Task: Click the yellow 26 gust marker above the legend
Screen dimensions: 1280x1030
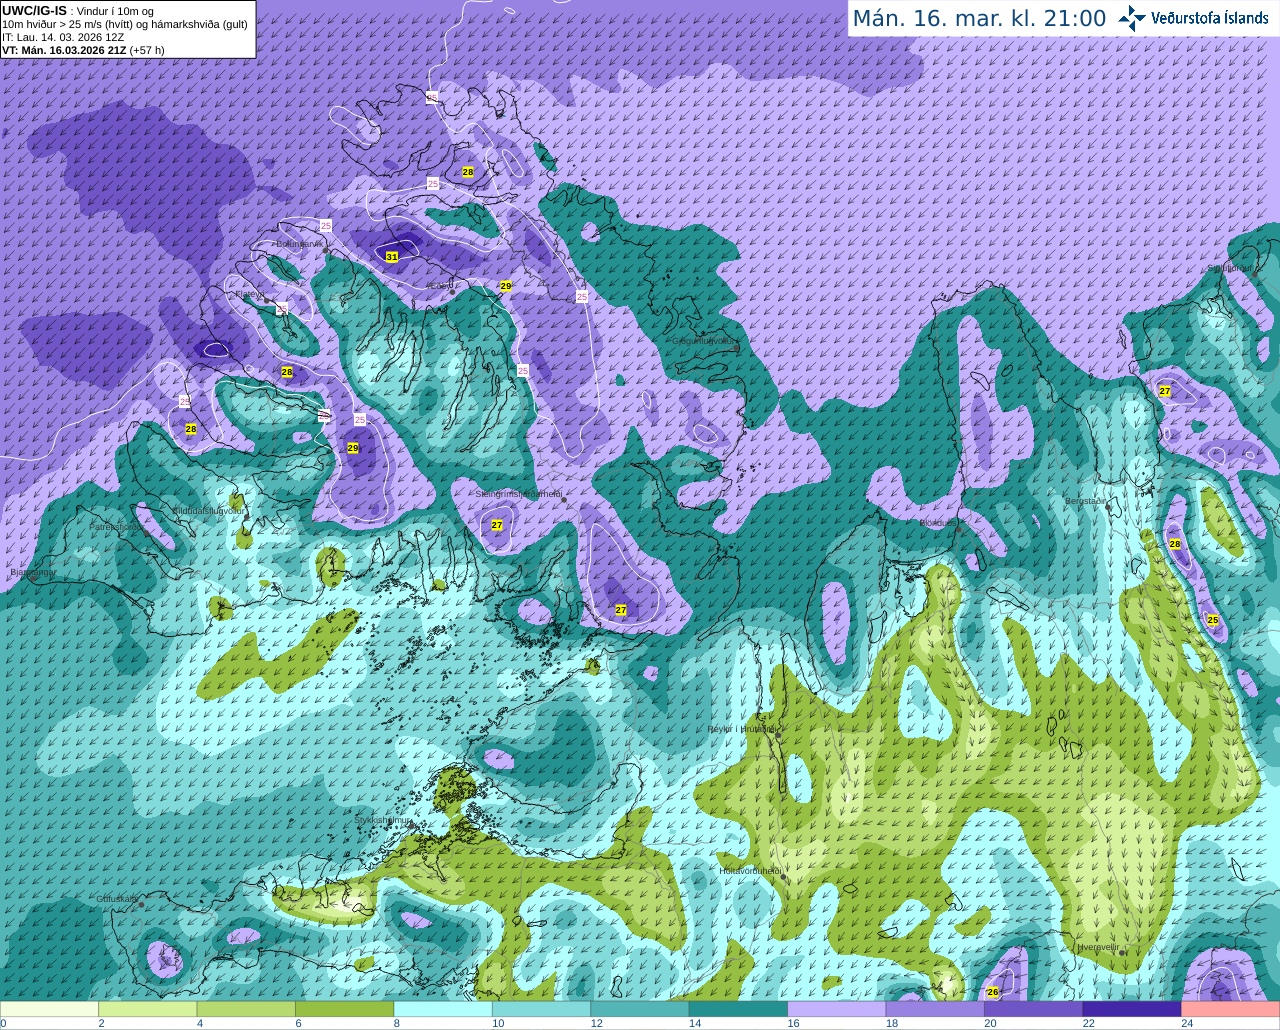Action: tap(993, 992)
